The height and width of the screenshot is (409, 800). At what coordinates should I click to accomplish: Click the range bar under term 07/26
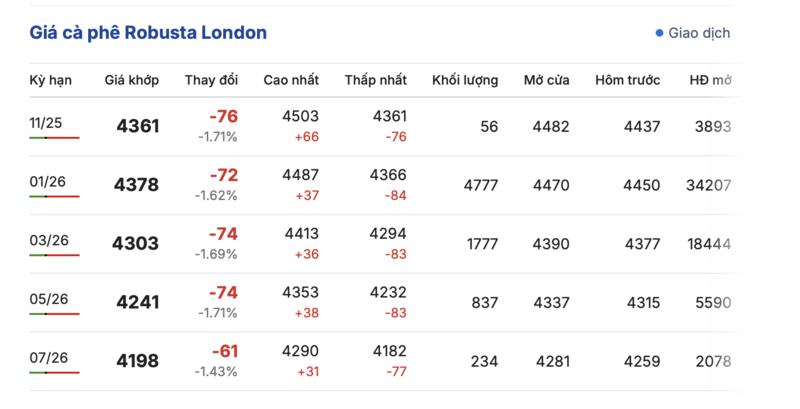coord(54,372)
